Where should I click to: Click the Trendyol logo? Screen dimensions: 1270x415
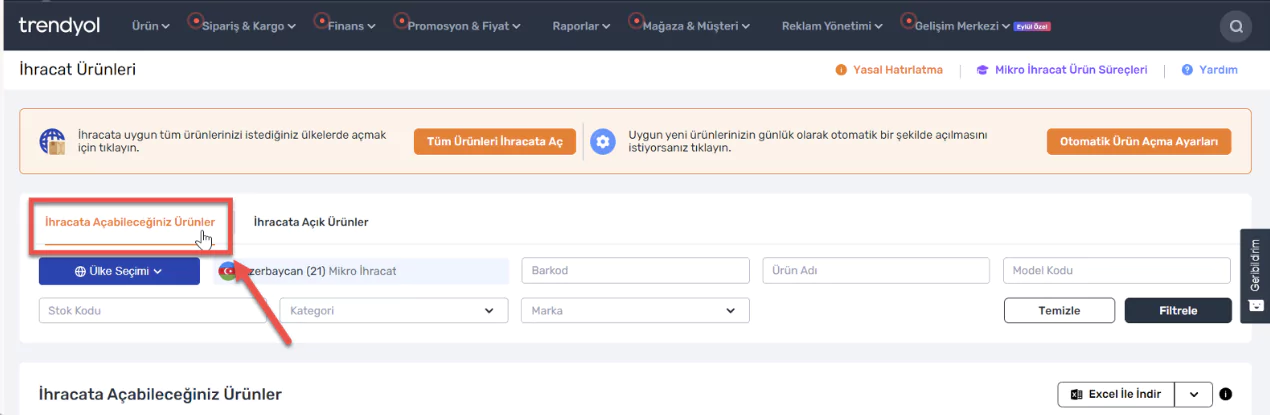coord(59,25)
